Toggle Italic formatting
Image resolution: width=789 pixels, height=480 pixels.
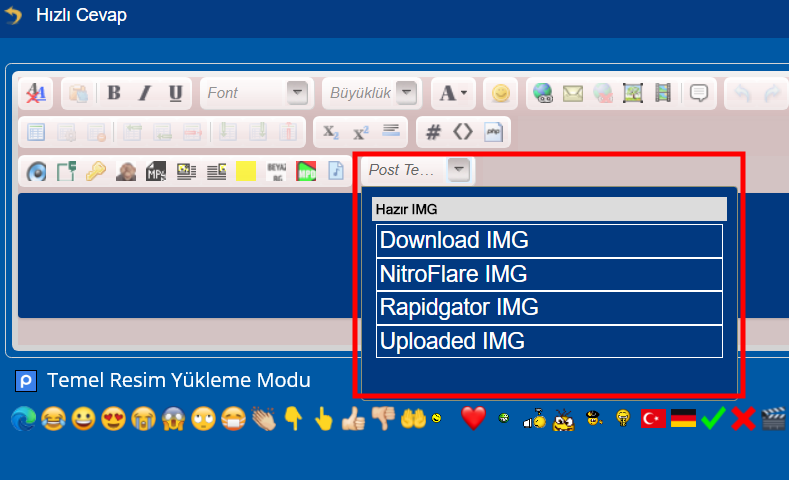[x=145, y=93]
